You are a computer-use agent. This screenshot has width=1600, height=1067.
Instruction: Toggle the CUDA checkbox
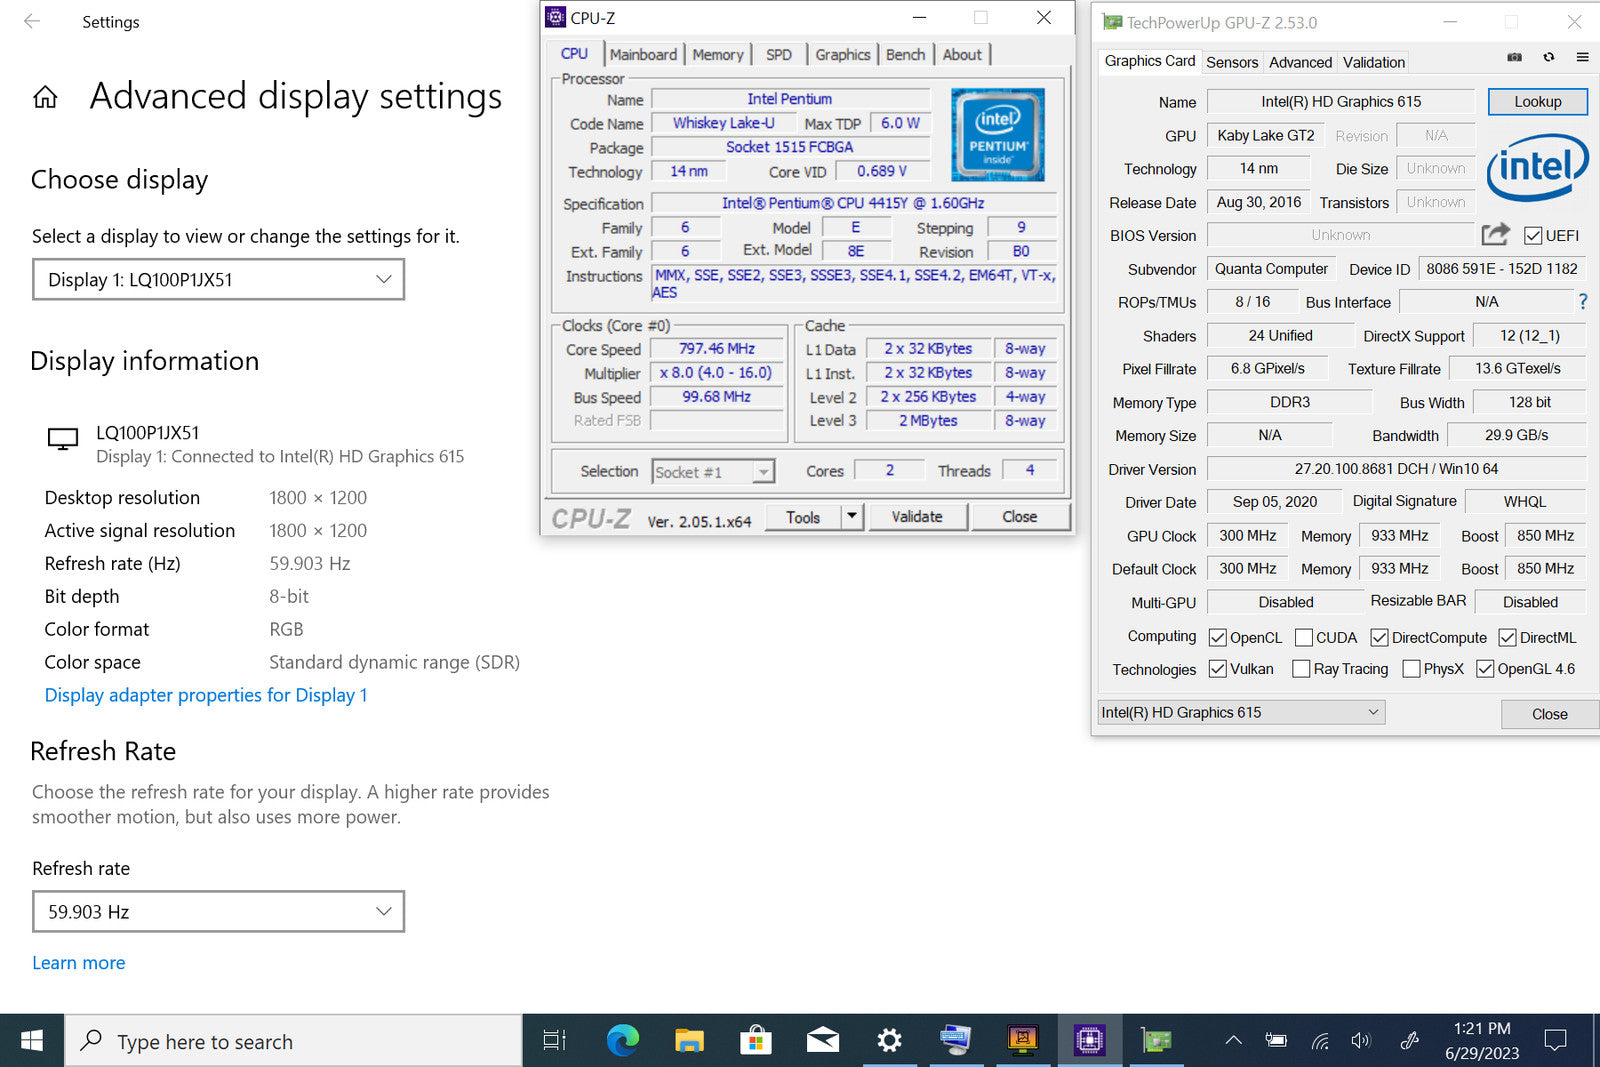coord(1304,638)
